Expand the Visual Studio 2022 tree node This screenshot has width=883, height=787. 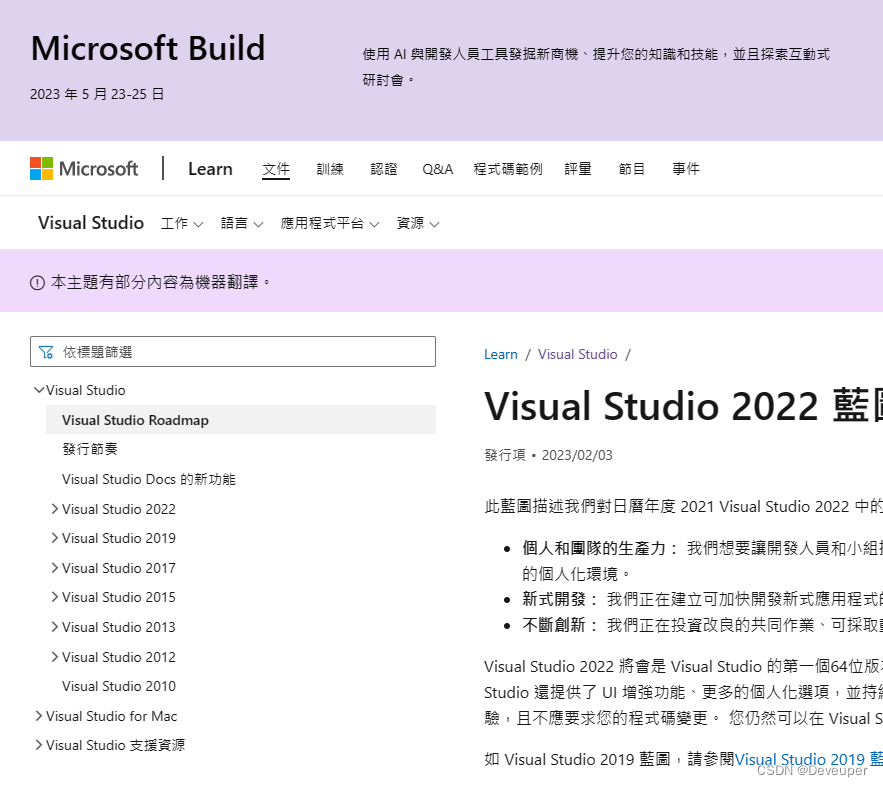pyautogui.click(x=55, y=509)
